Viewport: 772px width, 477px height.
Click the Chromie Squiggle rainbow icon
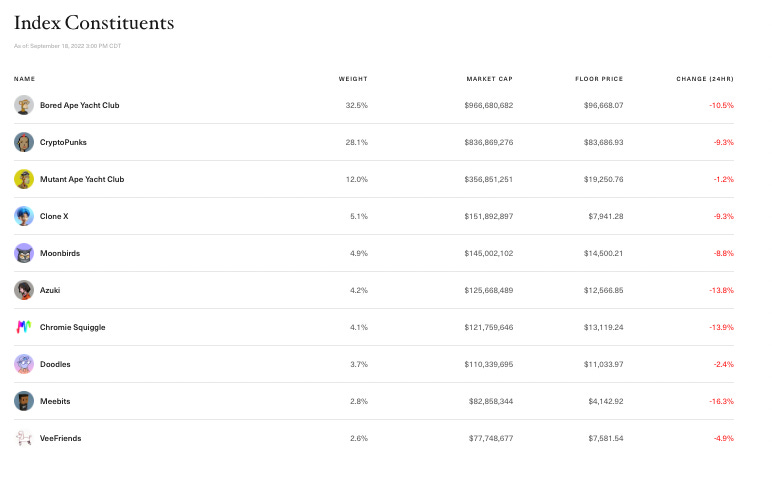24,327
